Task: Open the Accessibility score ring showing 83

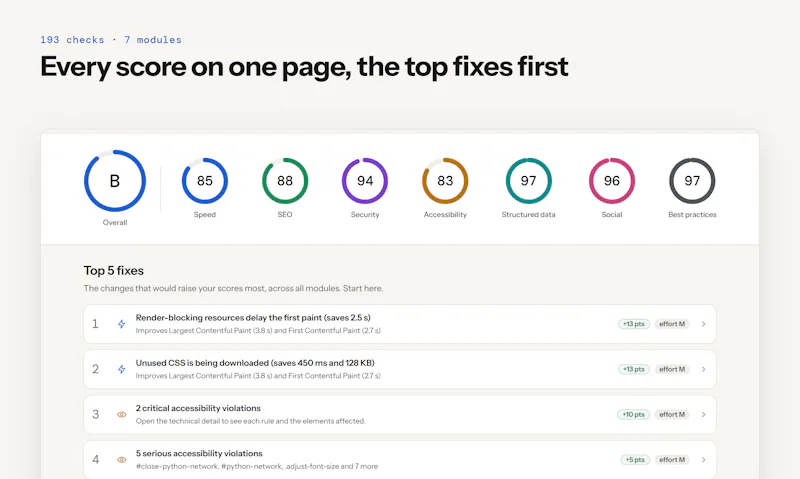Action: tap(445, 181)
